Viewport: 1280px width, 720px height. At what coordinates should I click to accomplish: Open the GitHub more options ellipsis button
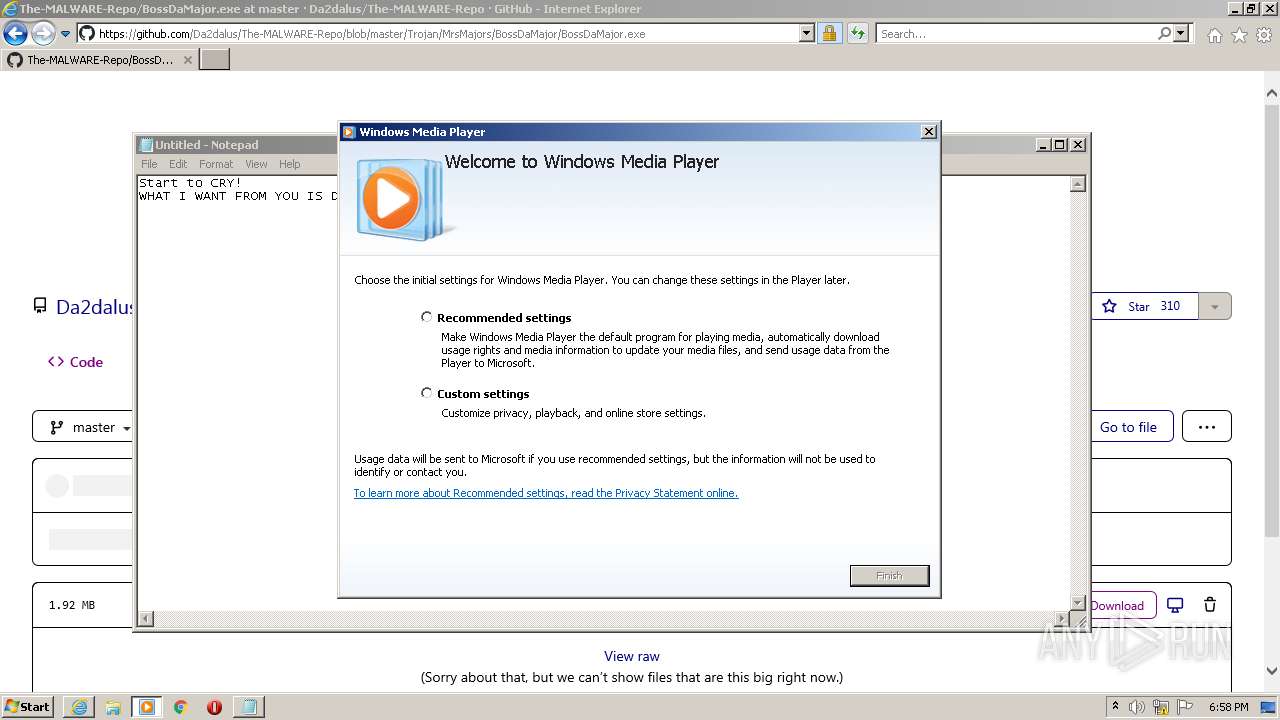click(x=1207, y=427)
